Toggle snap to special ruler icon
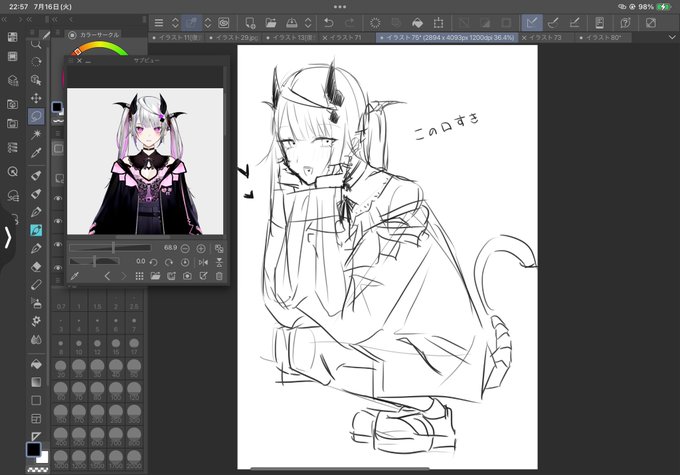The image size is (680, 475). tap(553, 23)
